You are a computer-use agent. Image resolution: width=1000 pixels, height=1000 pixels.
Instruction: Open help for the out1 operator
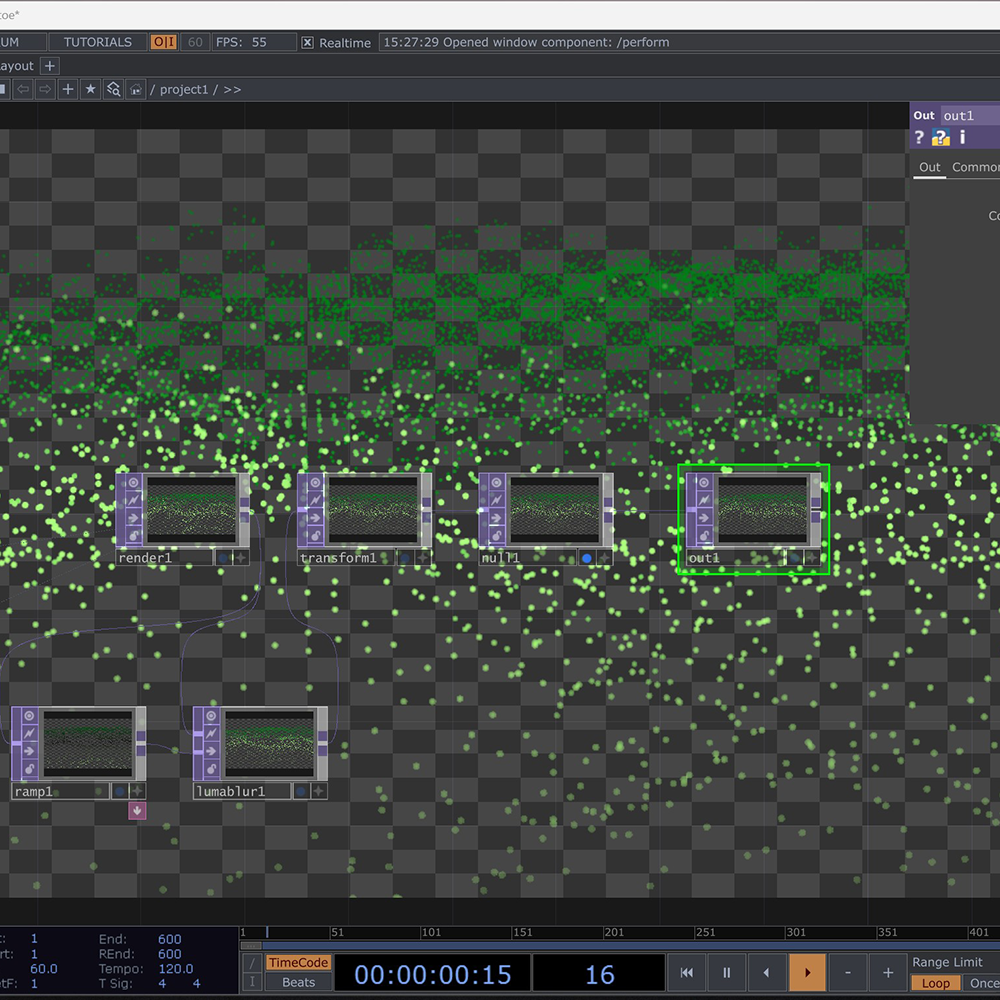920,137
